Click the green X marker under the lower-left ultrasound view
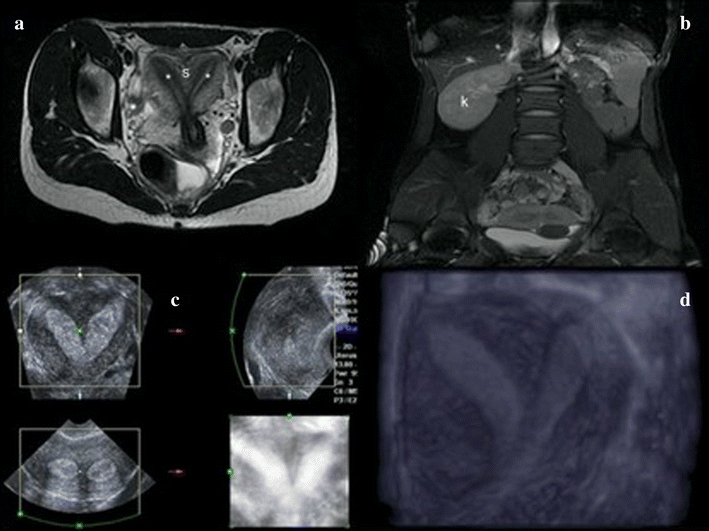This screenshot has width=709, height=531. tap(79, 525)
